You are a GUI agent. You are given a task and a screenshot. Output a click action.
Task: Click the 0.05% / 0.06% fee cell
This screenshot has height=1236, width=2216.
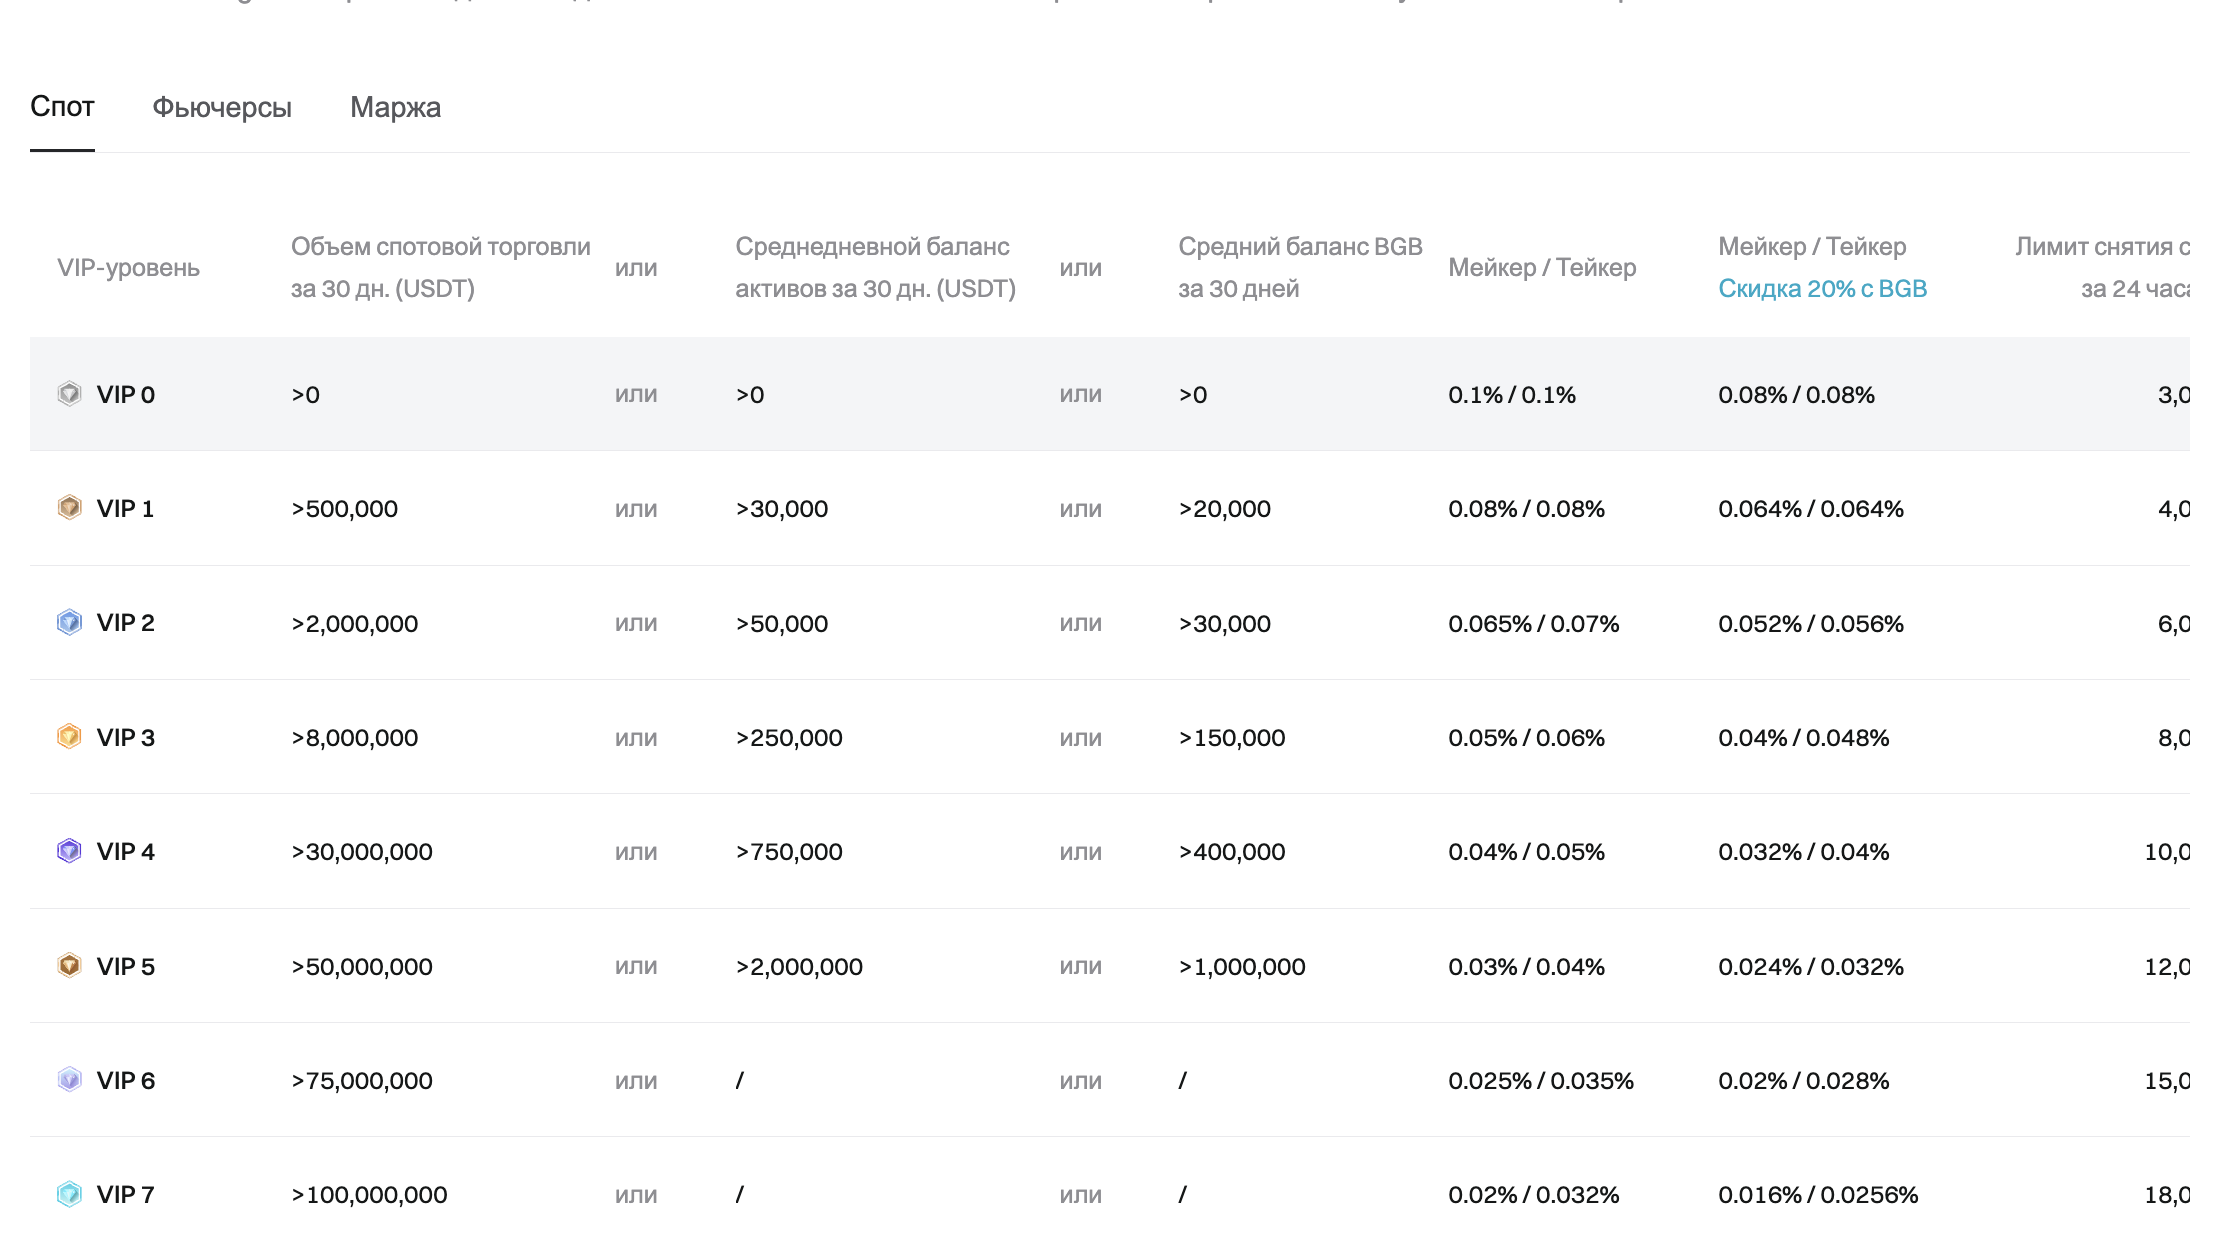coord(1527,738)
